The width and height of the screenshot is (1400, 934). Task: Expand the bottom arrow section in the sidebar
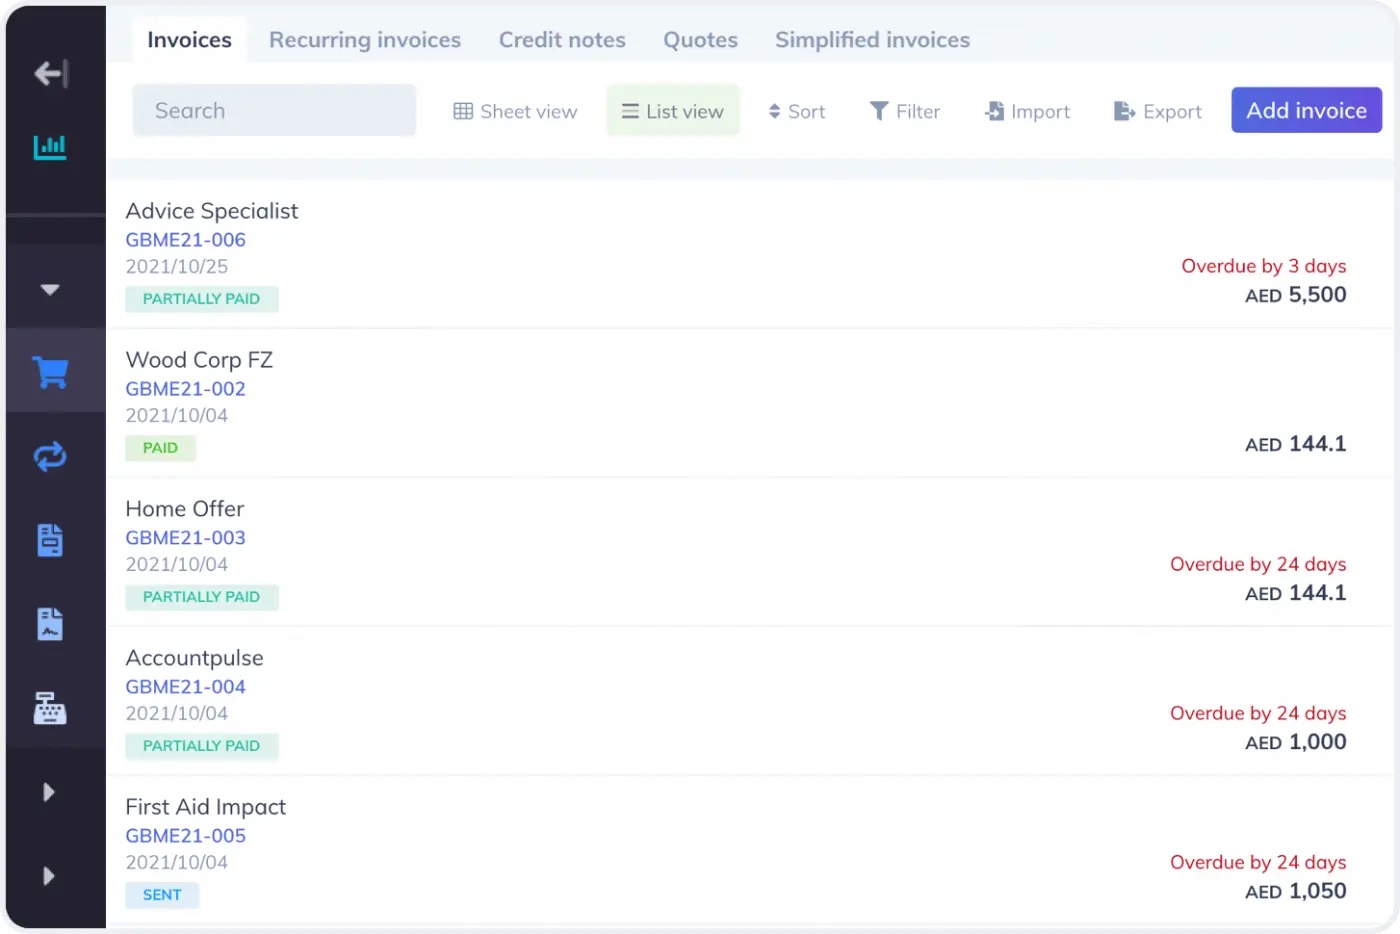[x=49, y=875]
